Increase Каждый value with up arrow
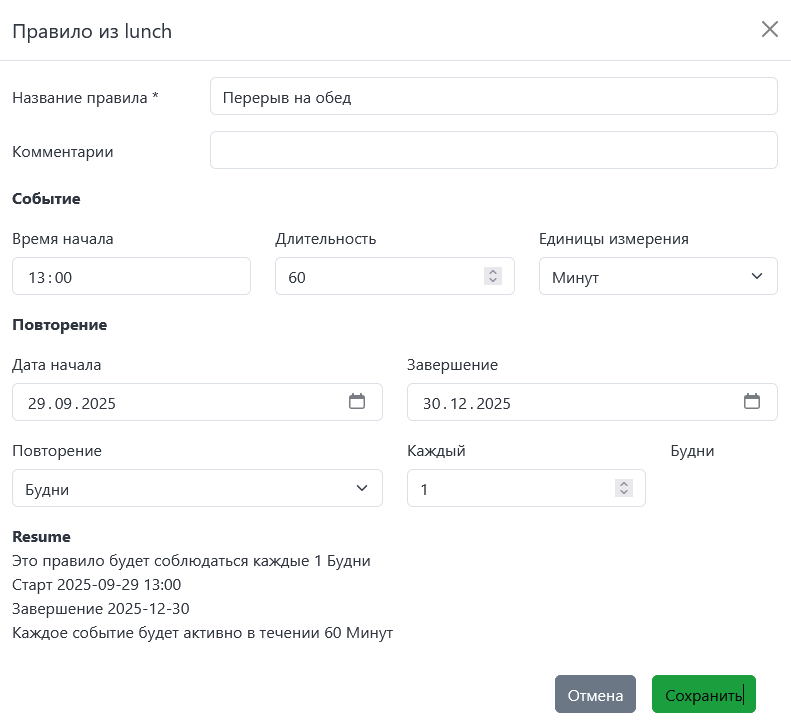791x727 pixels. click(624, 484)
